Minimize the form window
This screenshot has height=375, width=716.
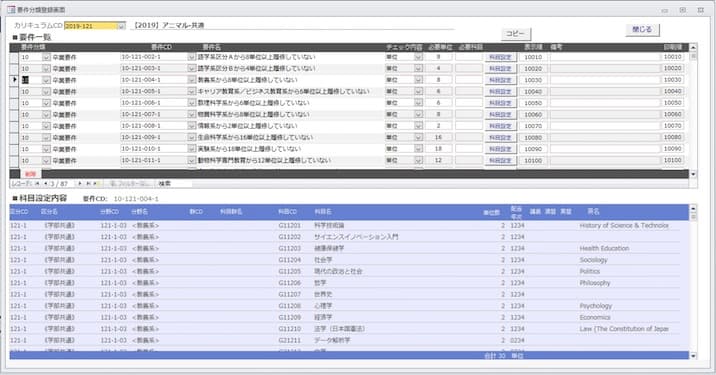665,10
